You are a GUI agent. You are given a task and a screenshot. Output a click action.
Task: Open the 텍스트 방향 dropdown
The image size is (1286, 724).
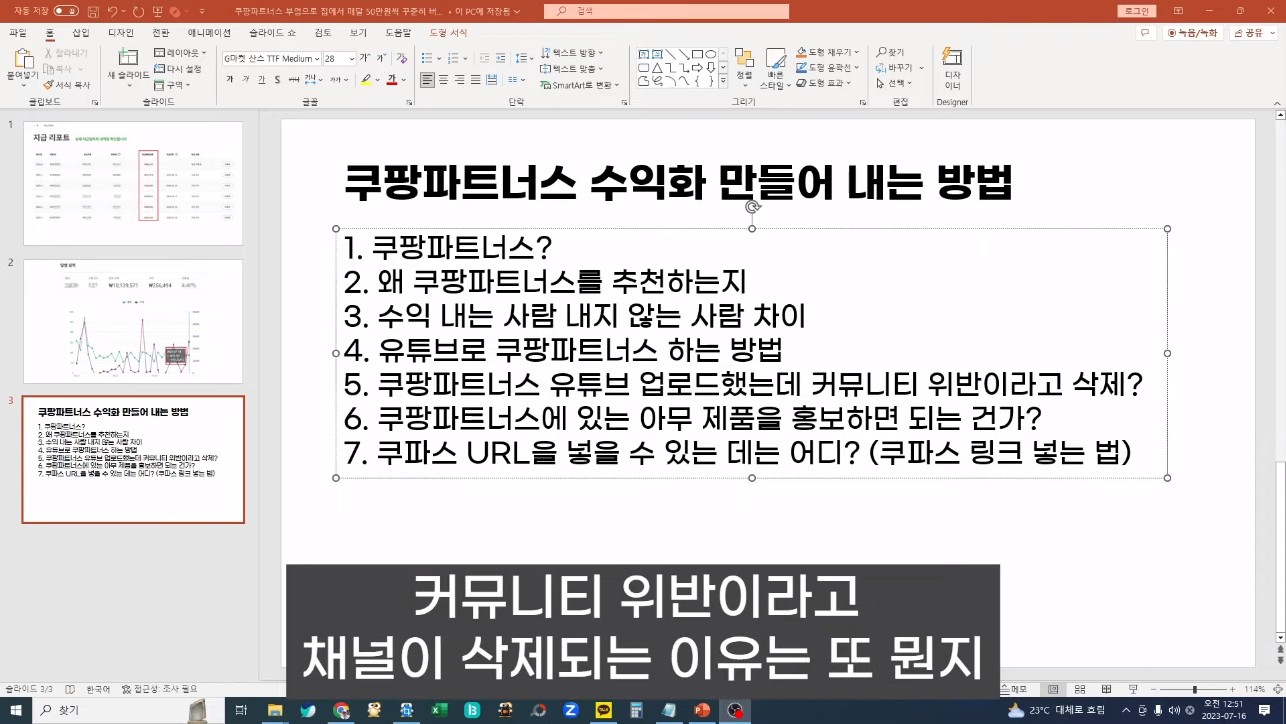pos(573,53)
